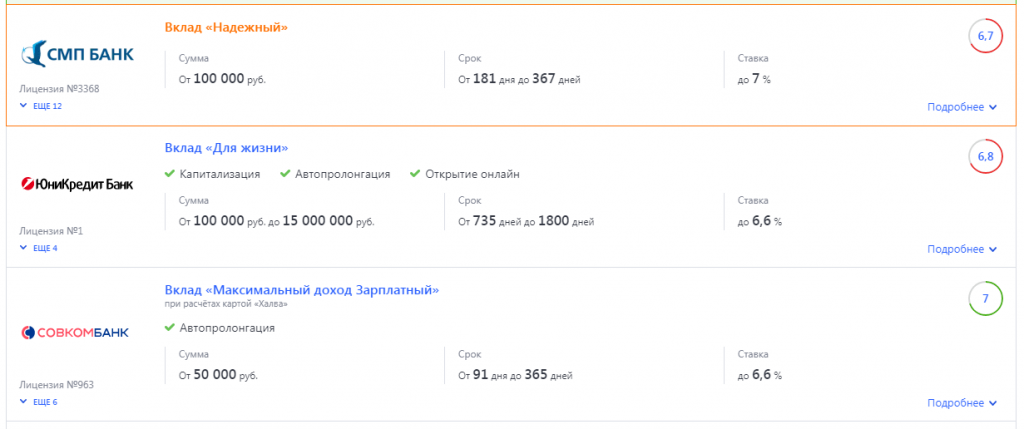Show Подробнее for the Совкомбанк deposit
Image resolution: width=1024 pixels, height=429 pixels.
pos(962,403)
